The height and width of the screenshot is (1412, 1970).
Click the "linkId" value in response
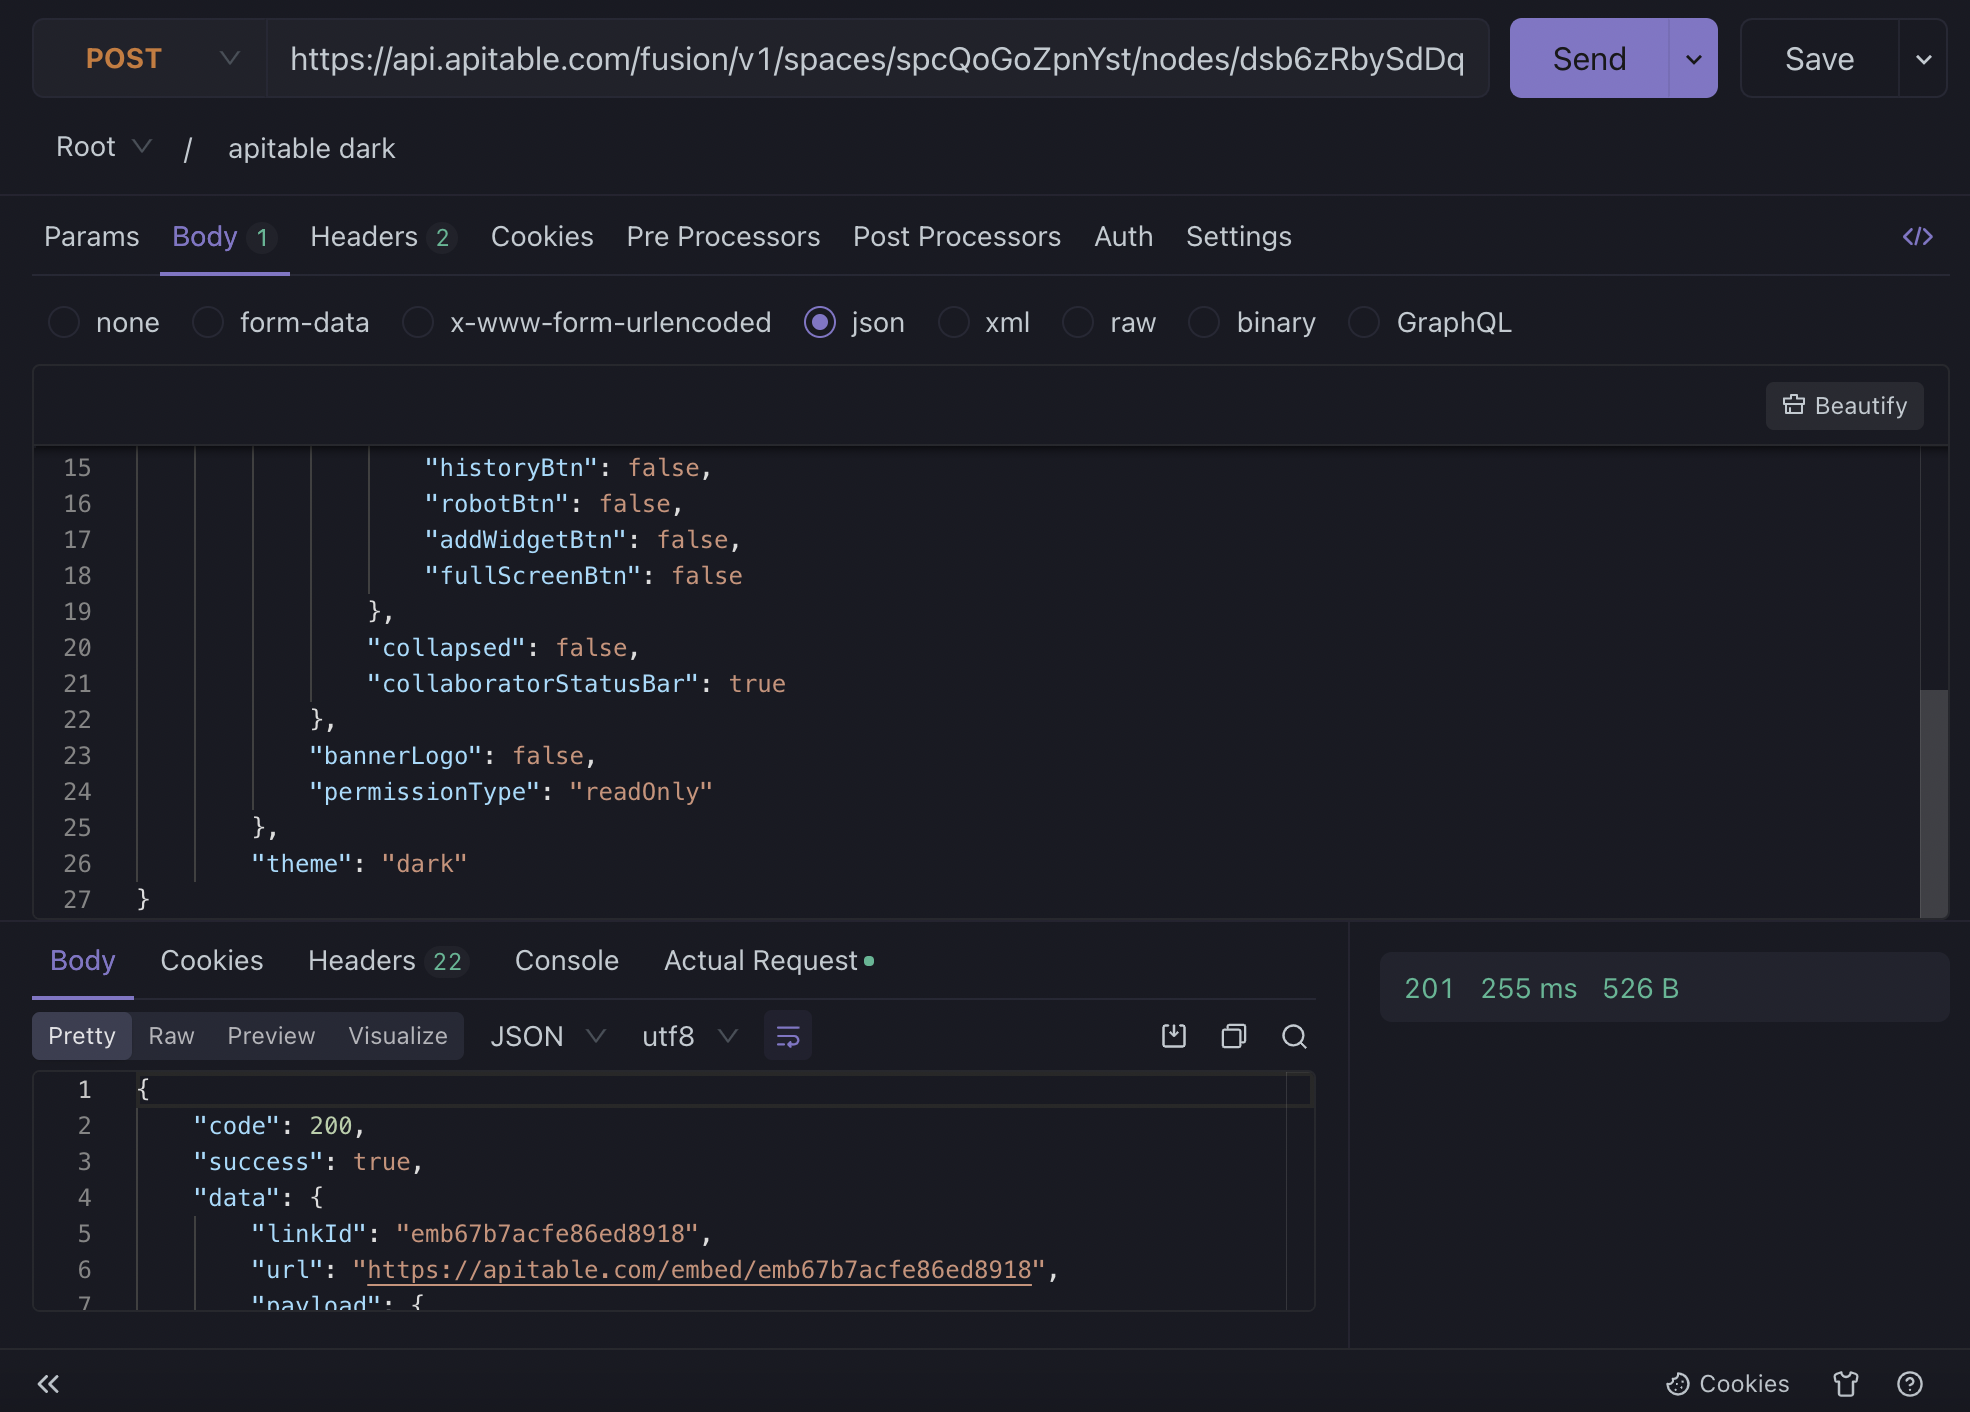tap(546, 1234)
